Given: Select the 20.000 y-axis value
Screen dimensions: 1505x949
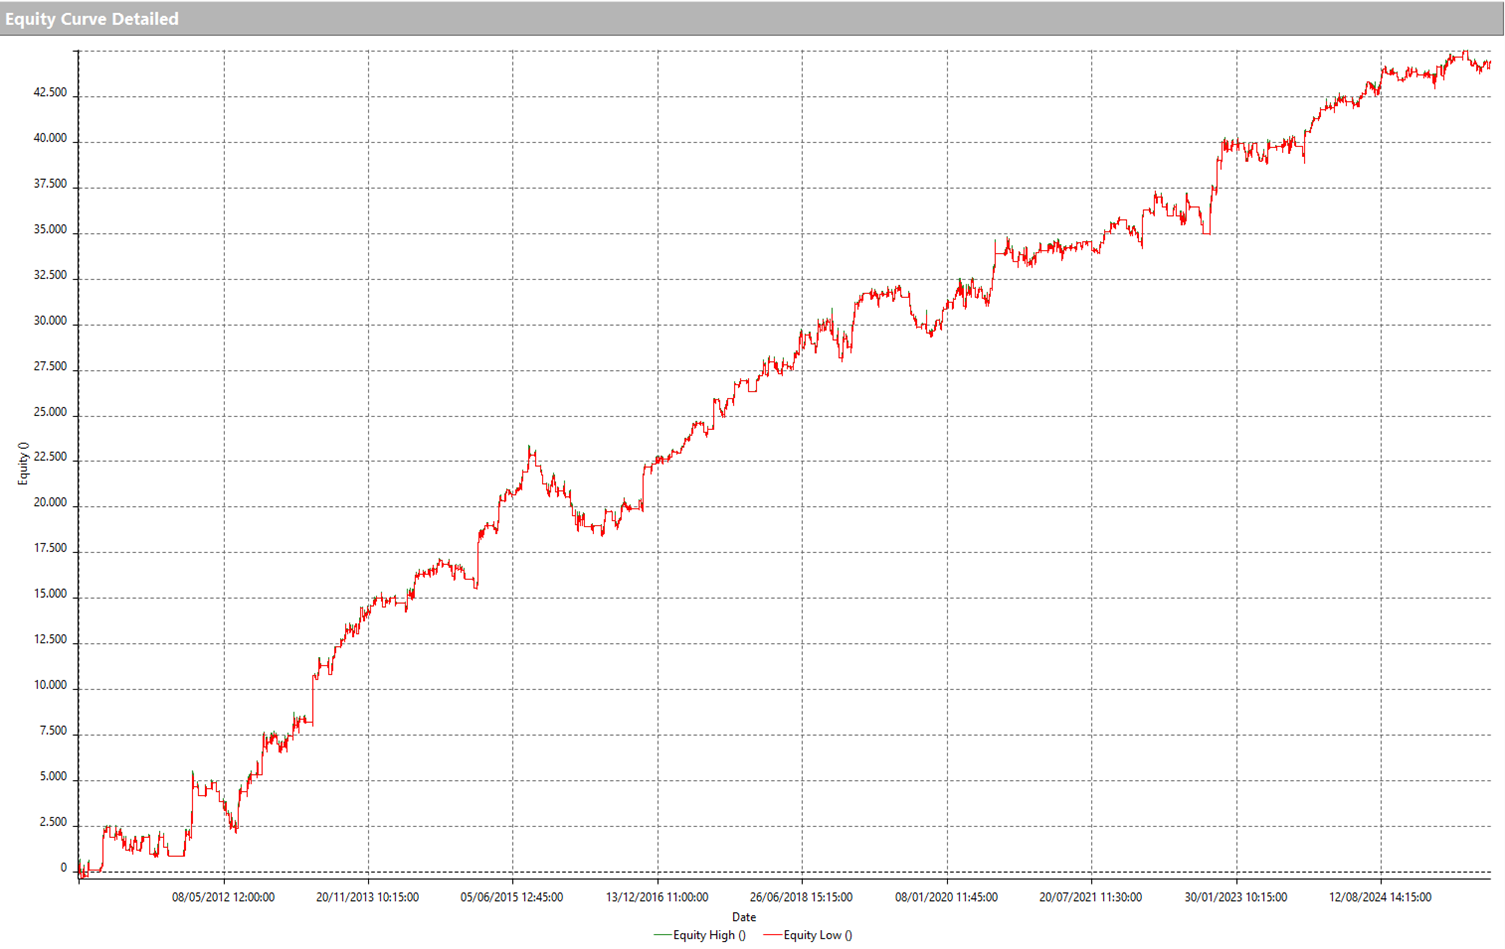Looking at the screenshot, I should (50, 503).
